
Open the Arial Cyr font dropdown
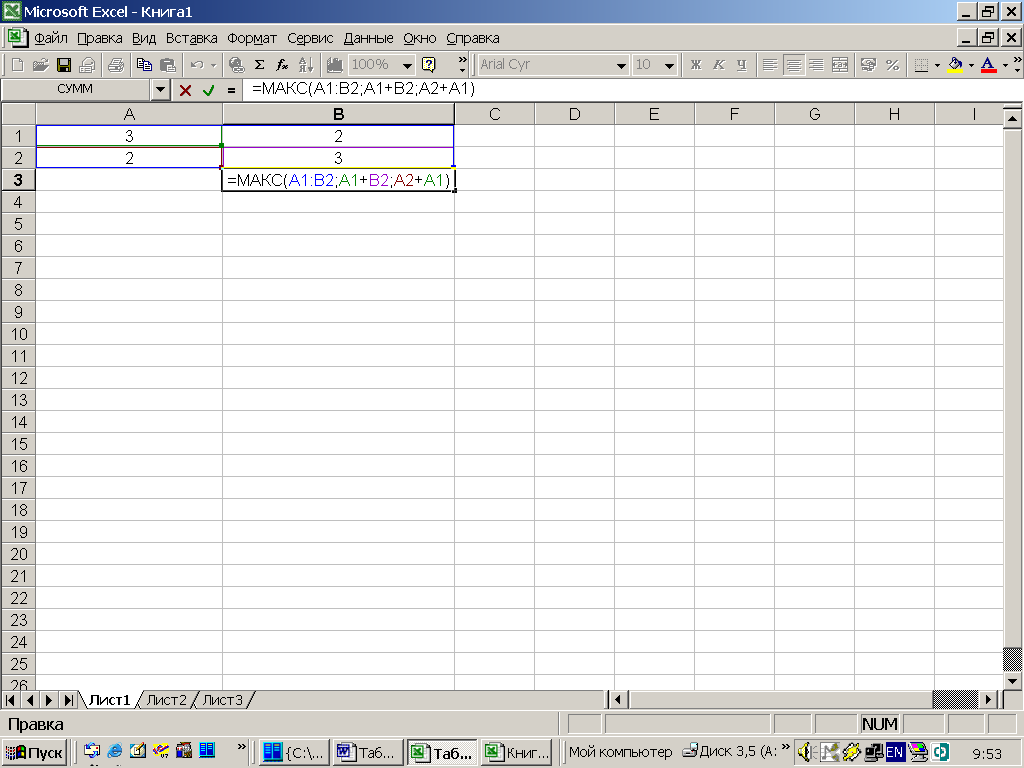pos(621,65)
